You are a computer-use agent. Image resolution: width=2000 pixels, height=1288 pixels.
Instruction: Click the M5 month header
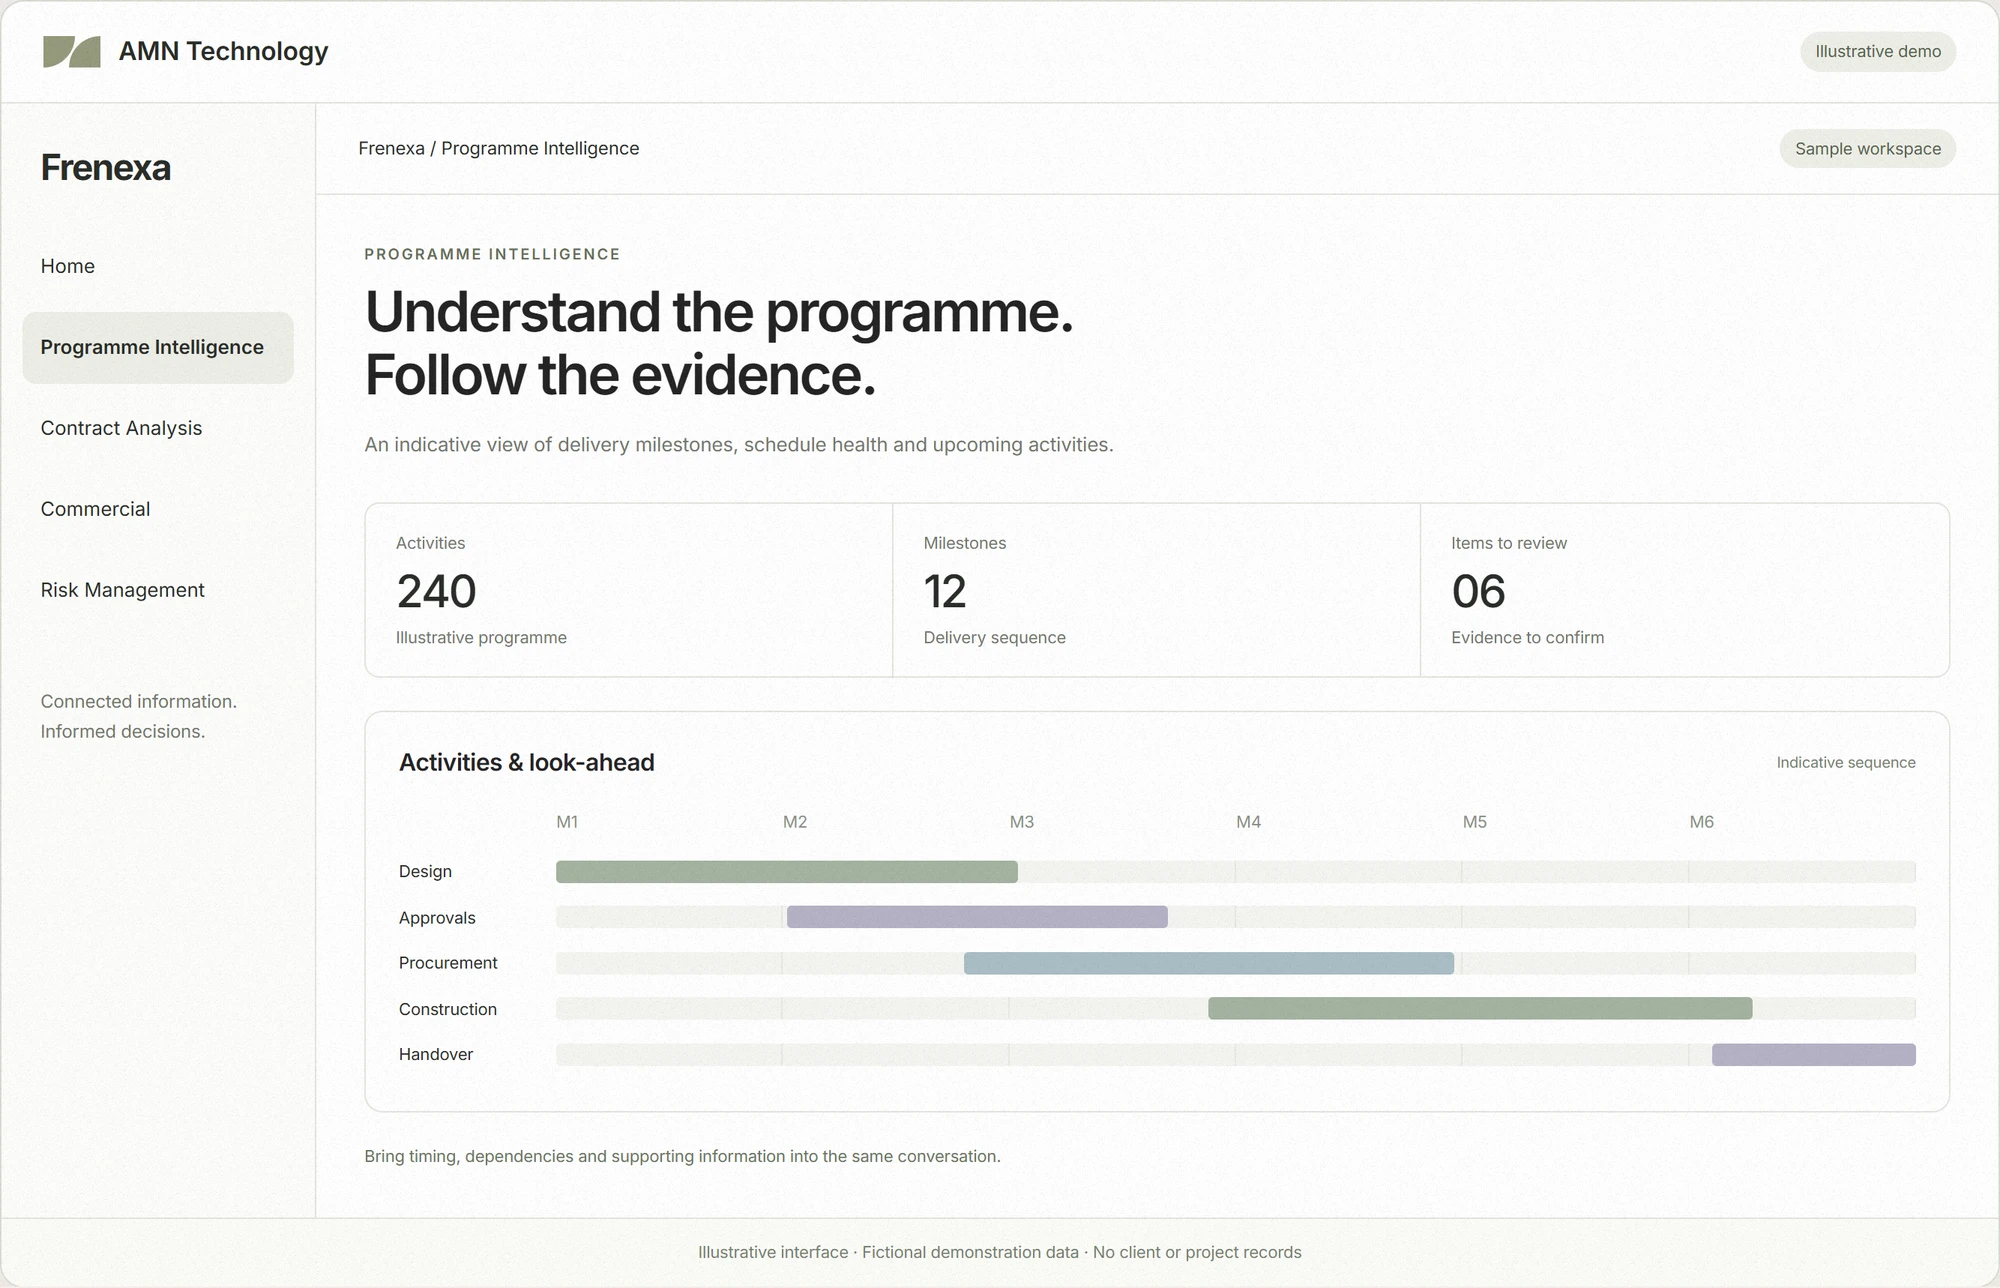[1475, 822]
